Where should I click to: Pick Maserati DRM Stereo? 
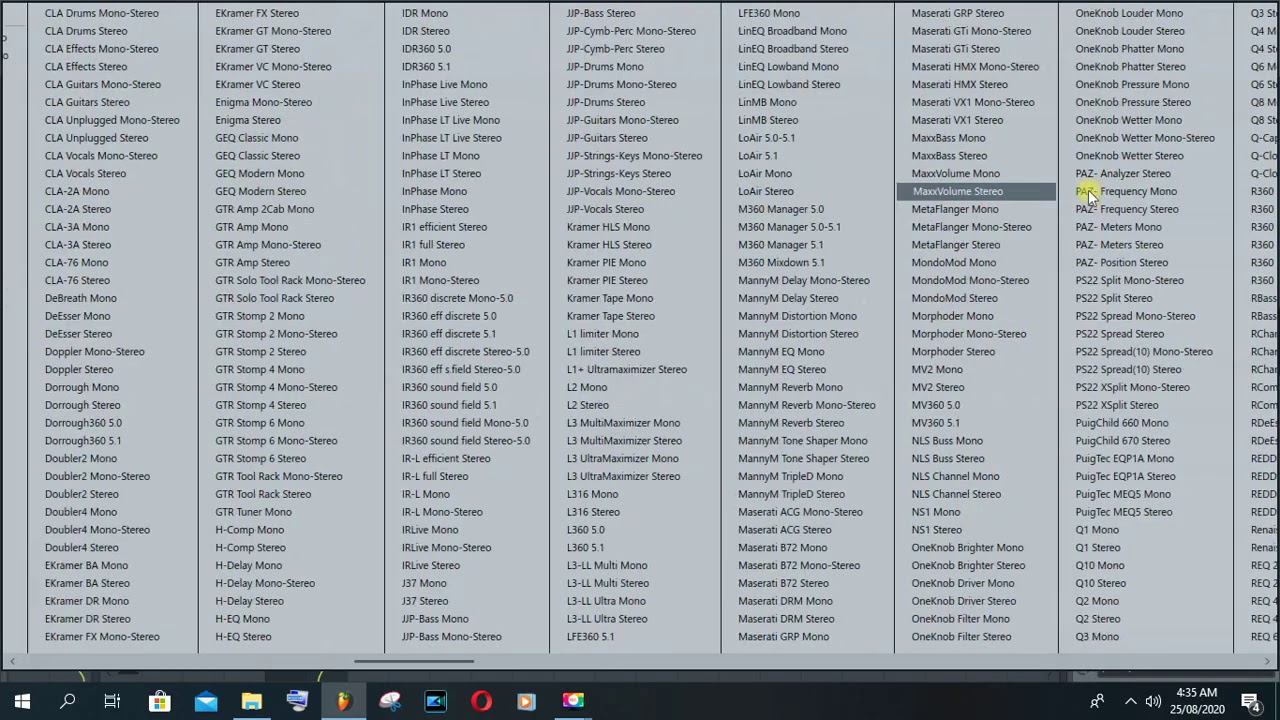click(786, 619)
